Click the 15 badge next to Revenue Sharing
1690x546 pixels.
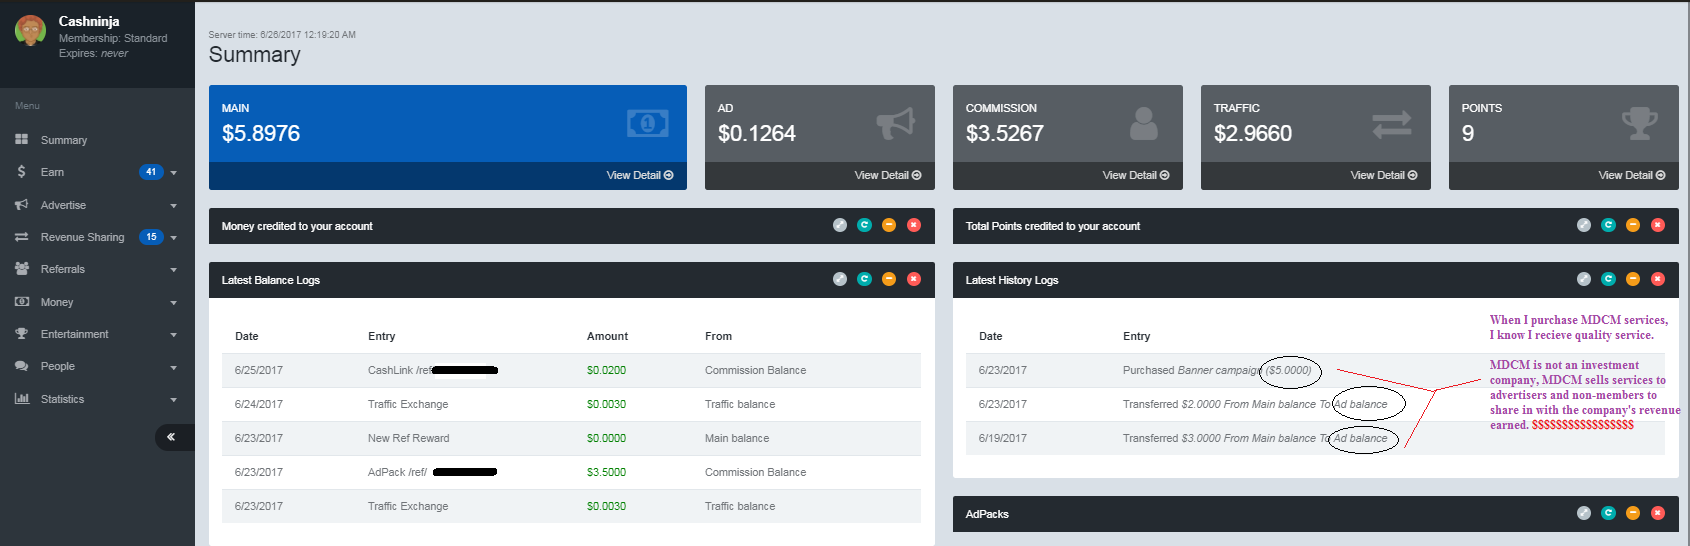151,237
